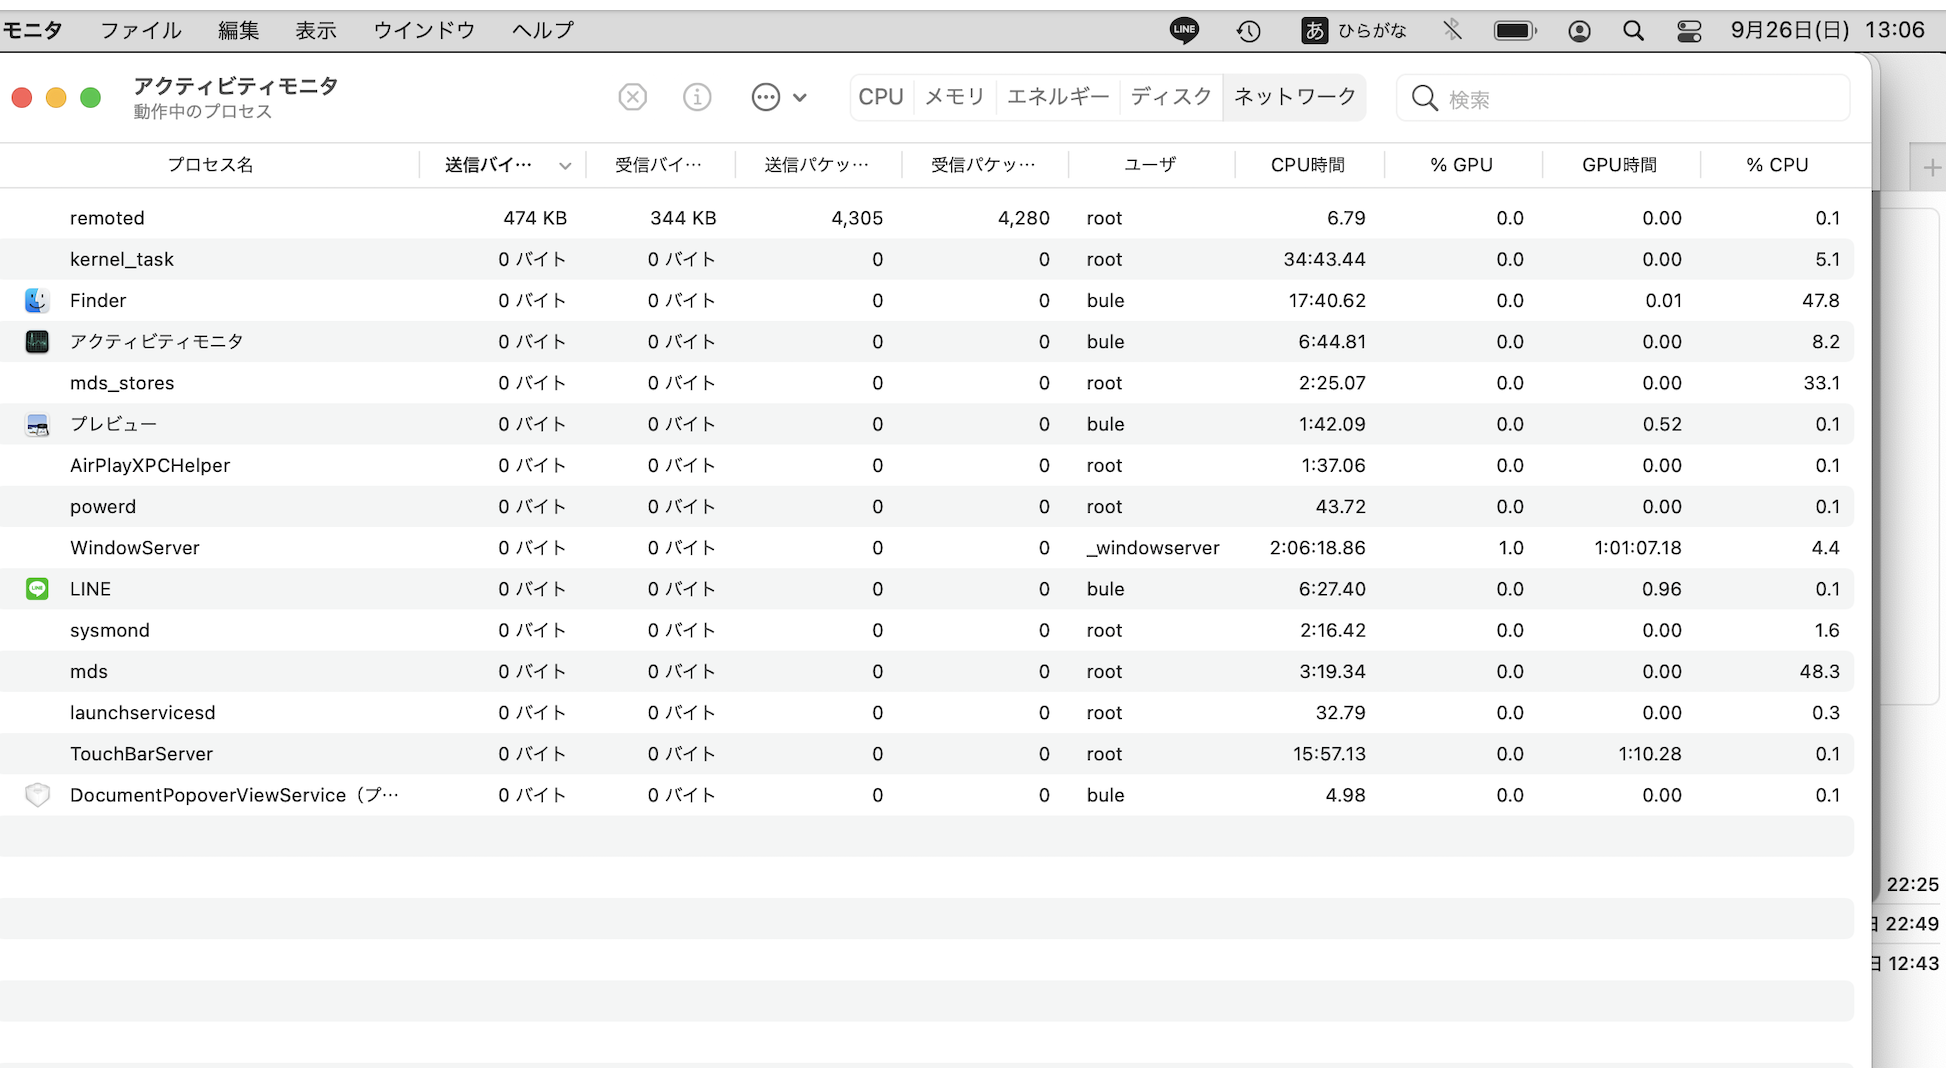Switch to the ディスク tab
The height and width of the screenshot is (1068, 1946).
[1170, 97]
